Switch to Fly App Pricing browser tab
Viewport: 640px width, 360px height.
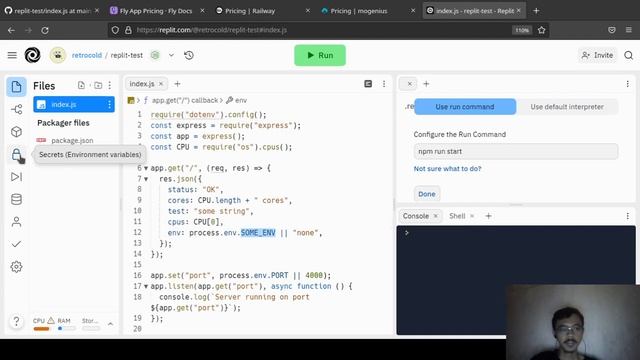tap(156, 11)
